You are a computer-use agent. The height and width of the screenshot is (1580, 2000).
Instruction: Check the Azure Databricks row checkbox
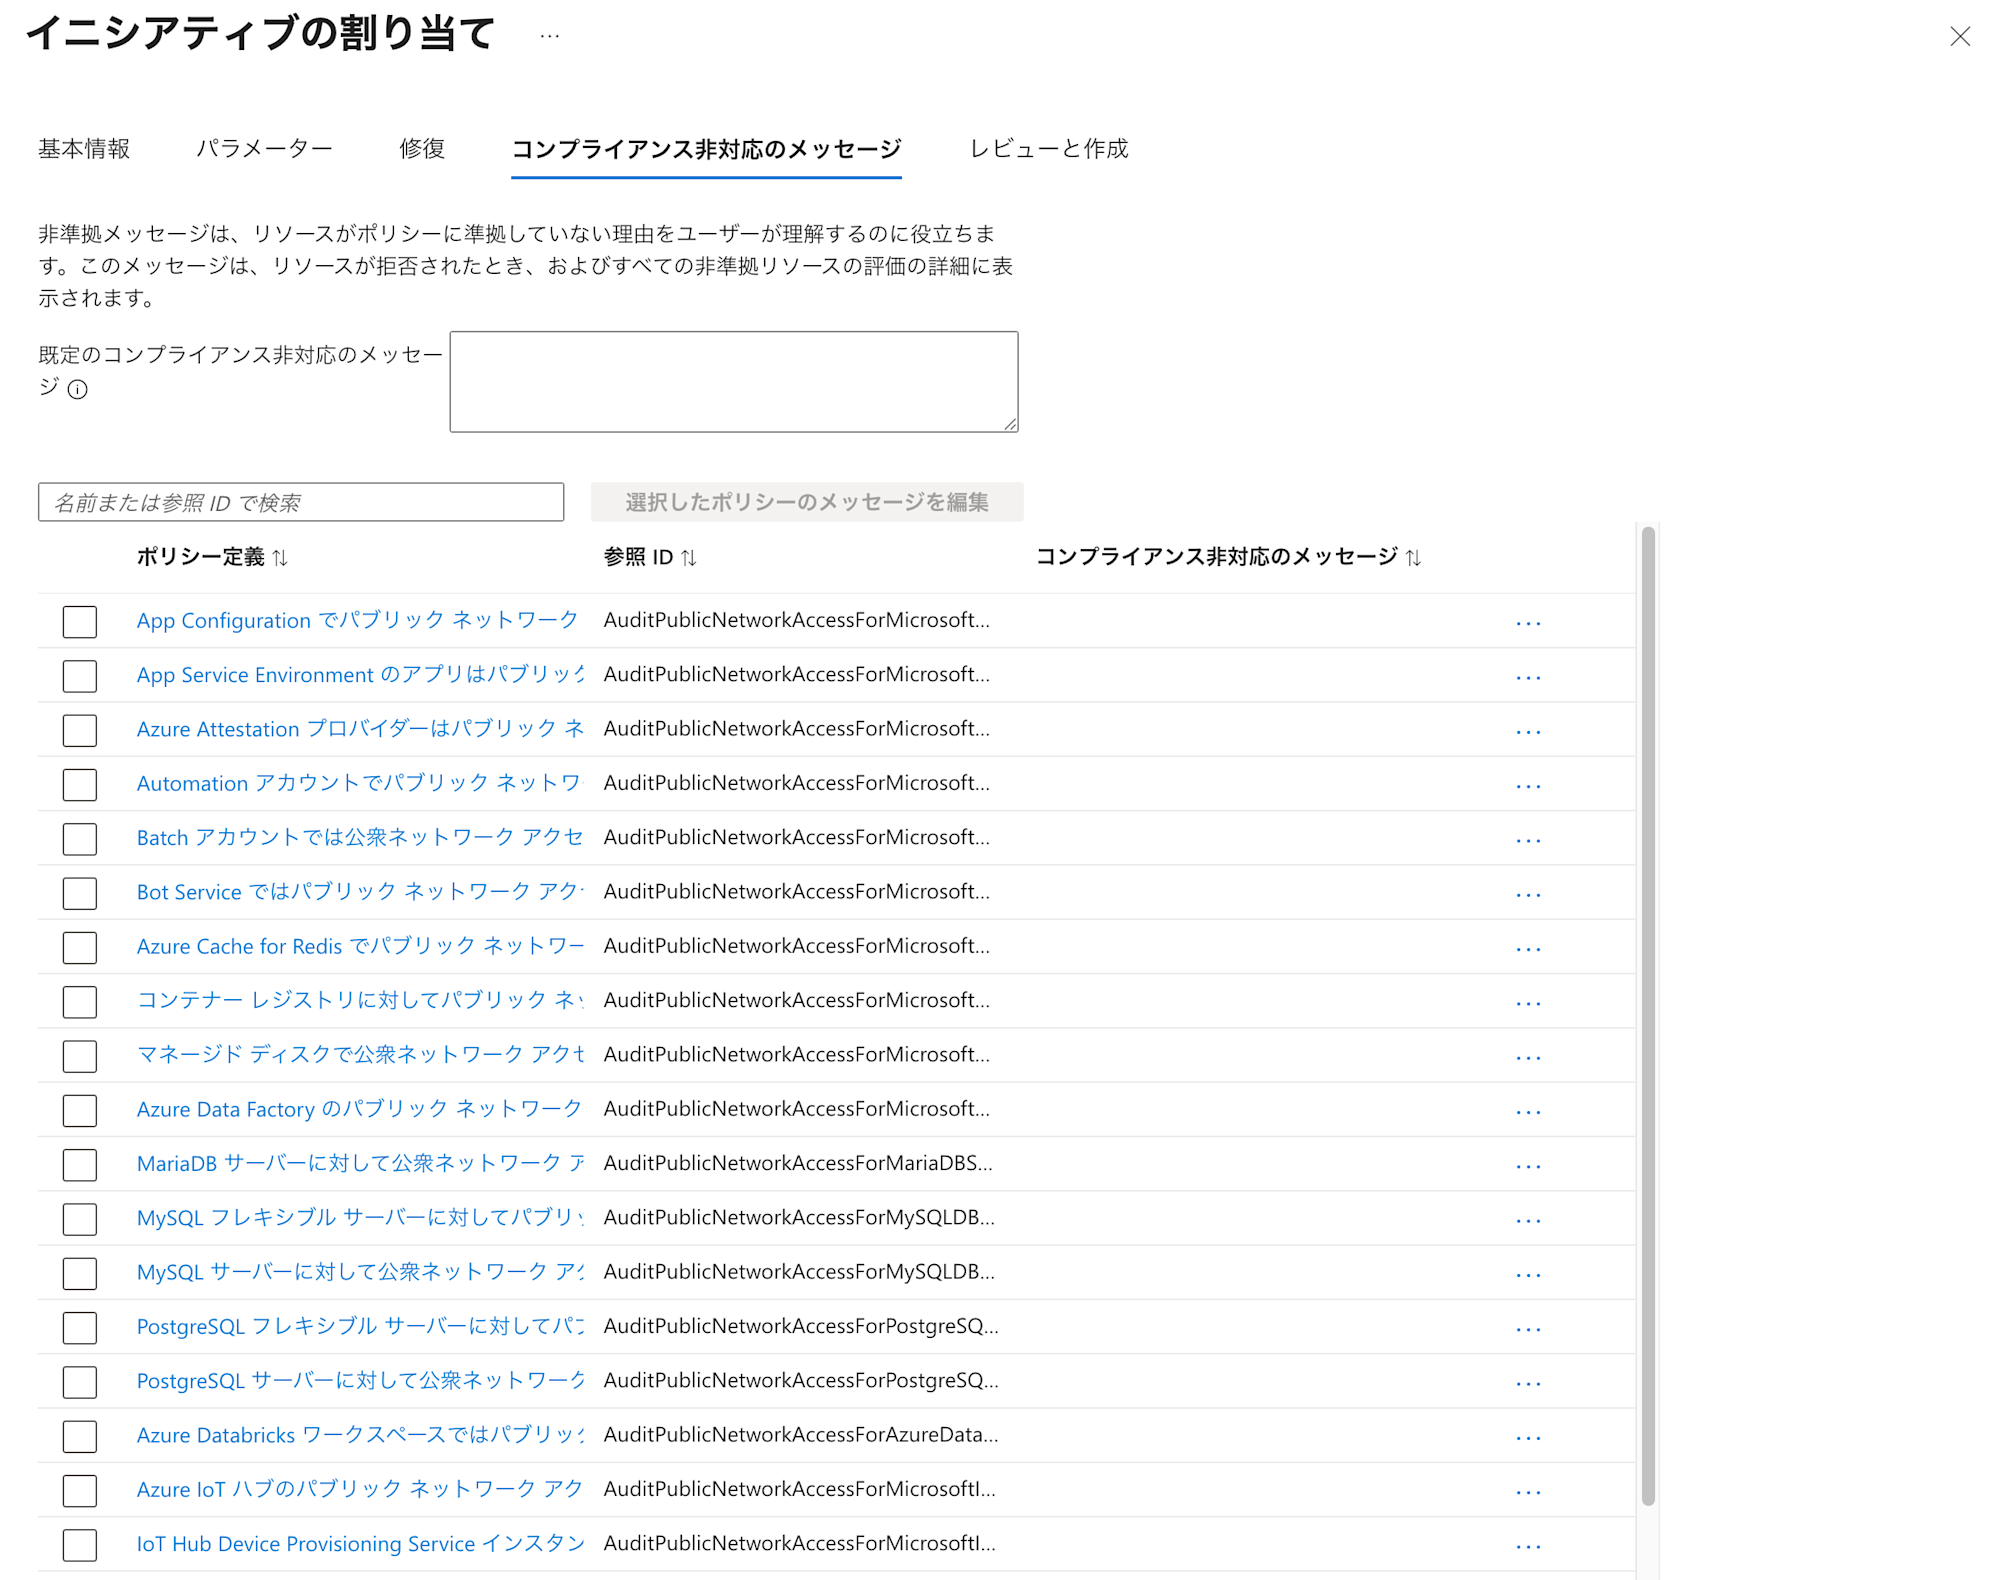(x=80, y=1436)
